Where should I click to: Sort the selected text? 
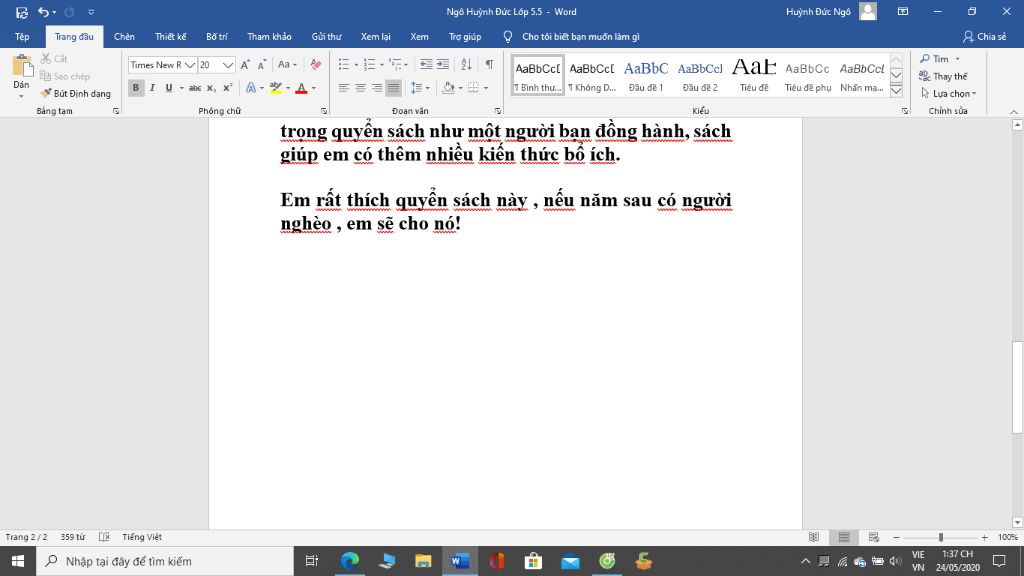pyautogui.click(x=466, y=65)
